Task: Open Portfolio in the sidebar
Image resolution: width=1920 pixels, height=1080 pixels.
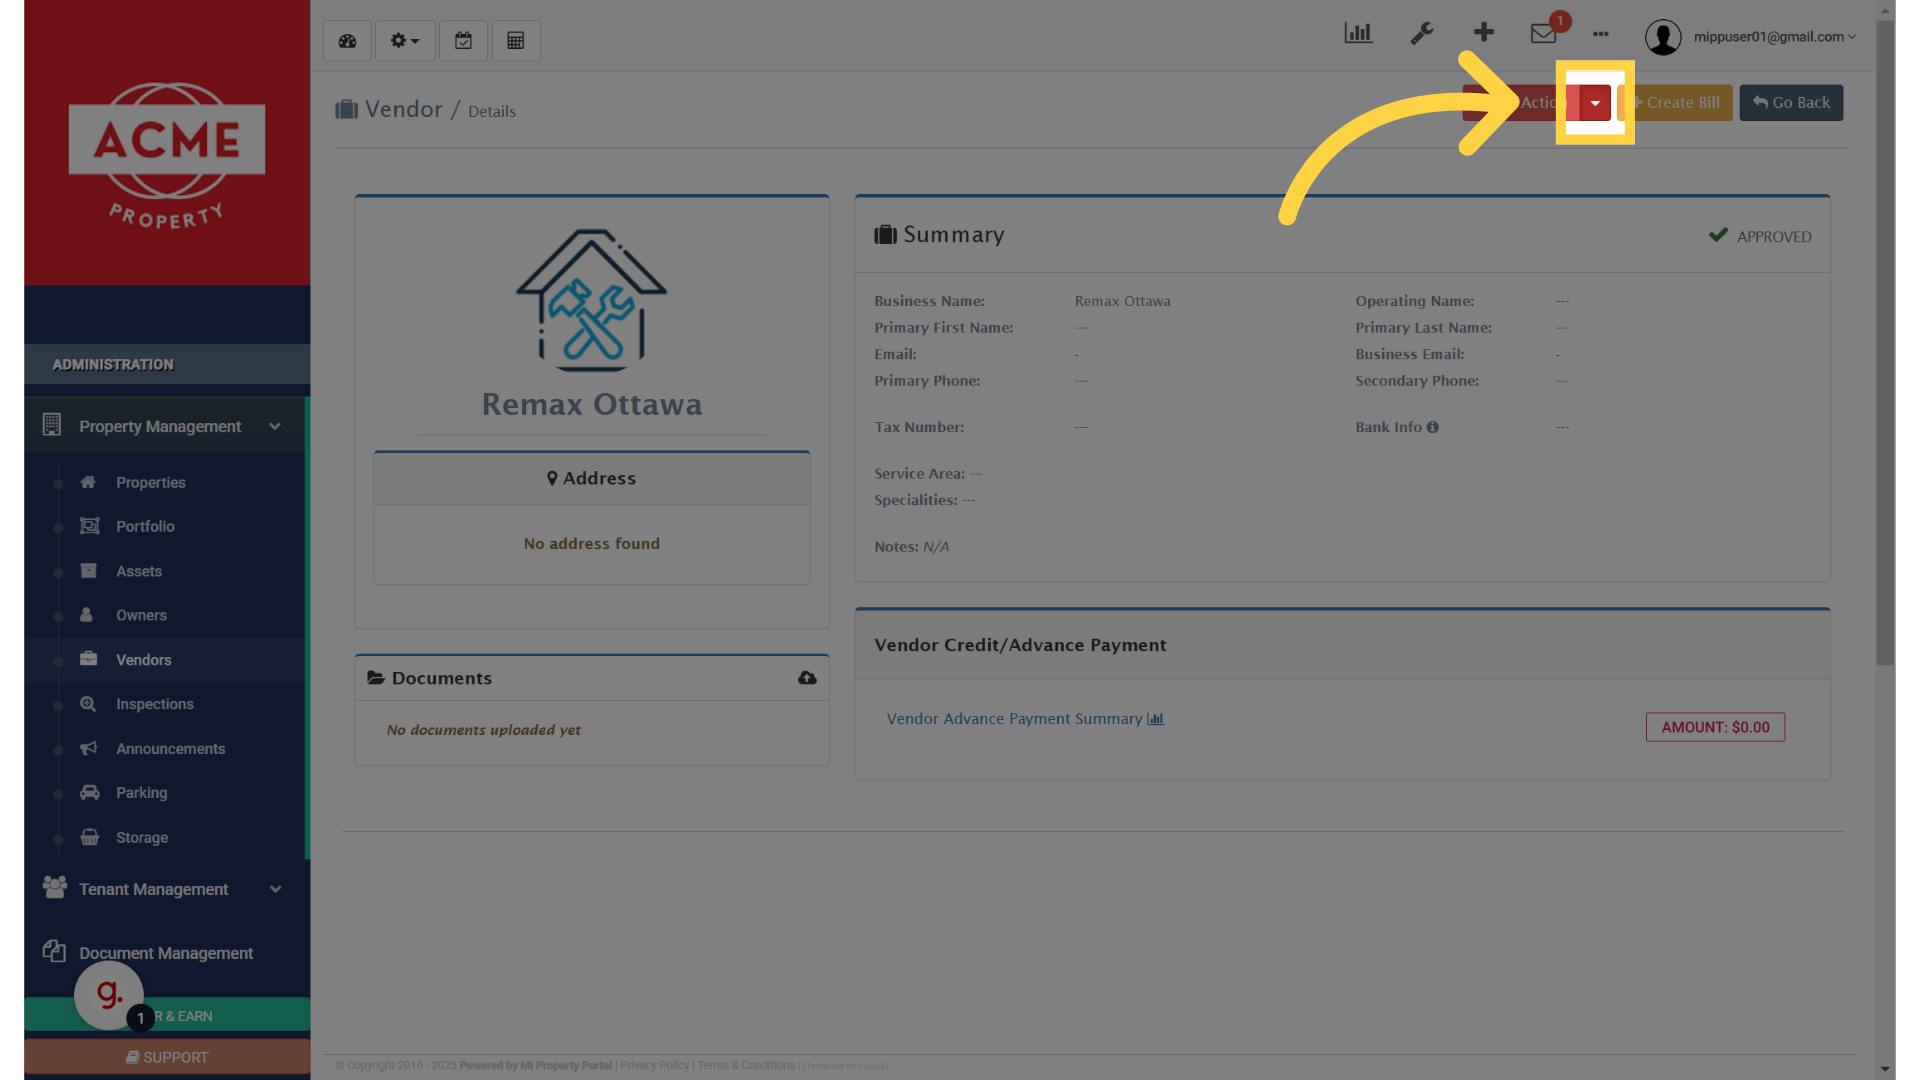Action: point(145,527)
